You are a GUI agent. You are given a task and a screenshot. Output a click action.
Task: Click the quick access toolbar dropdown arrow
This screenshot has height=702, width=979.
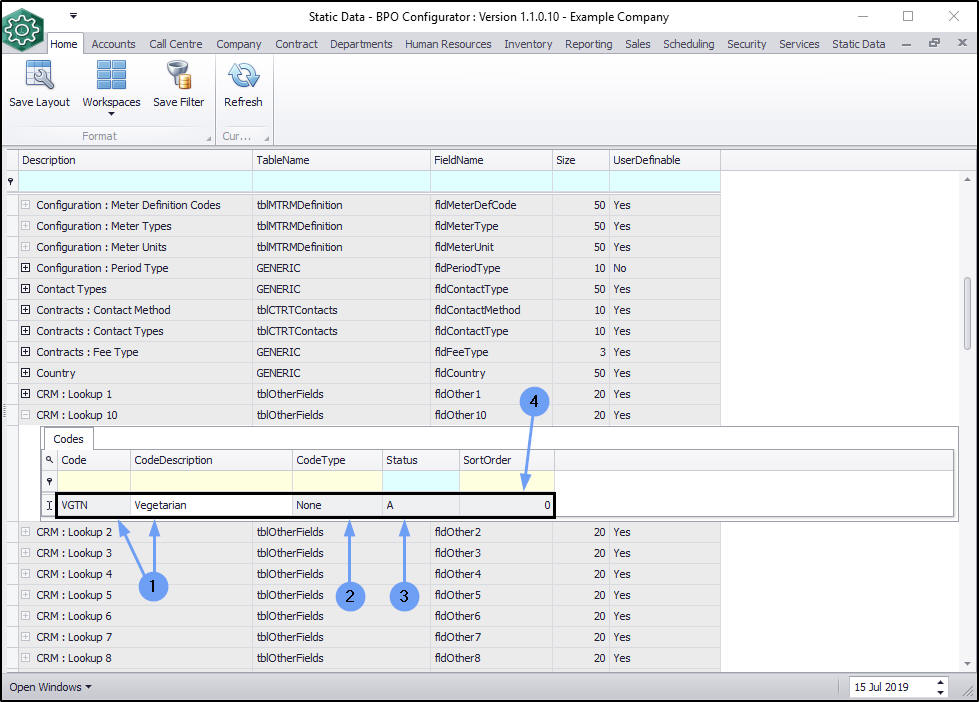(x=73, y=16)
